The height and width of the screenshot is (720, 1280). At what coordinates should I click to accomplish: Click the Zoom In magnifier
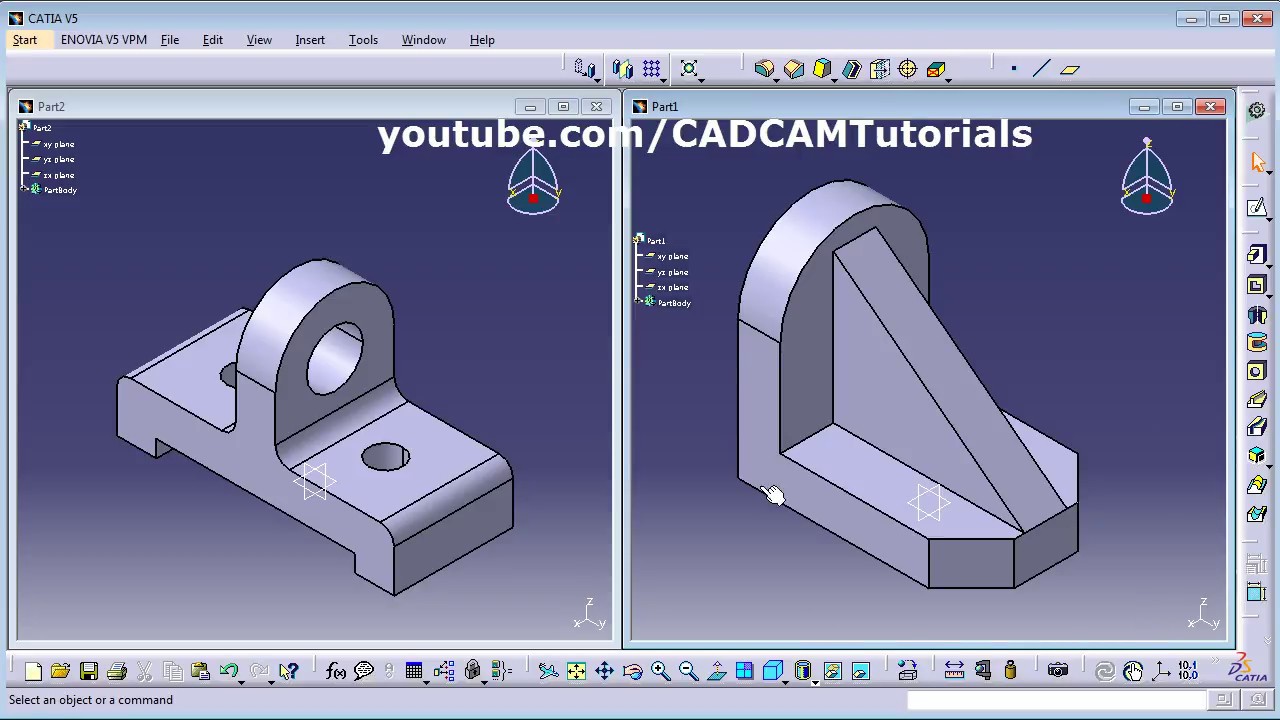pyautogui.click(x=660, y=671)
